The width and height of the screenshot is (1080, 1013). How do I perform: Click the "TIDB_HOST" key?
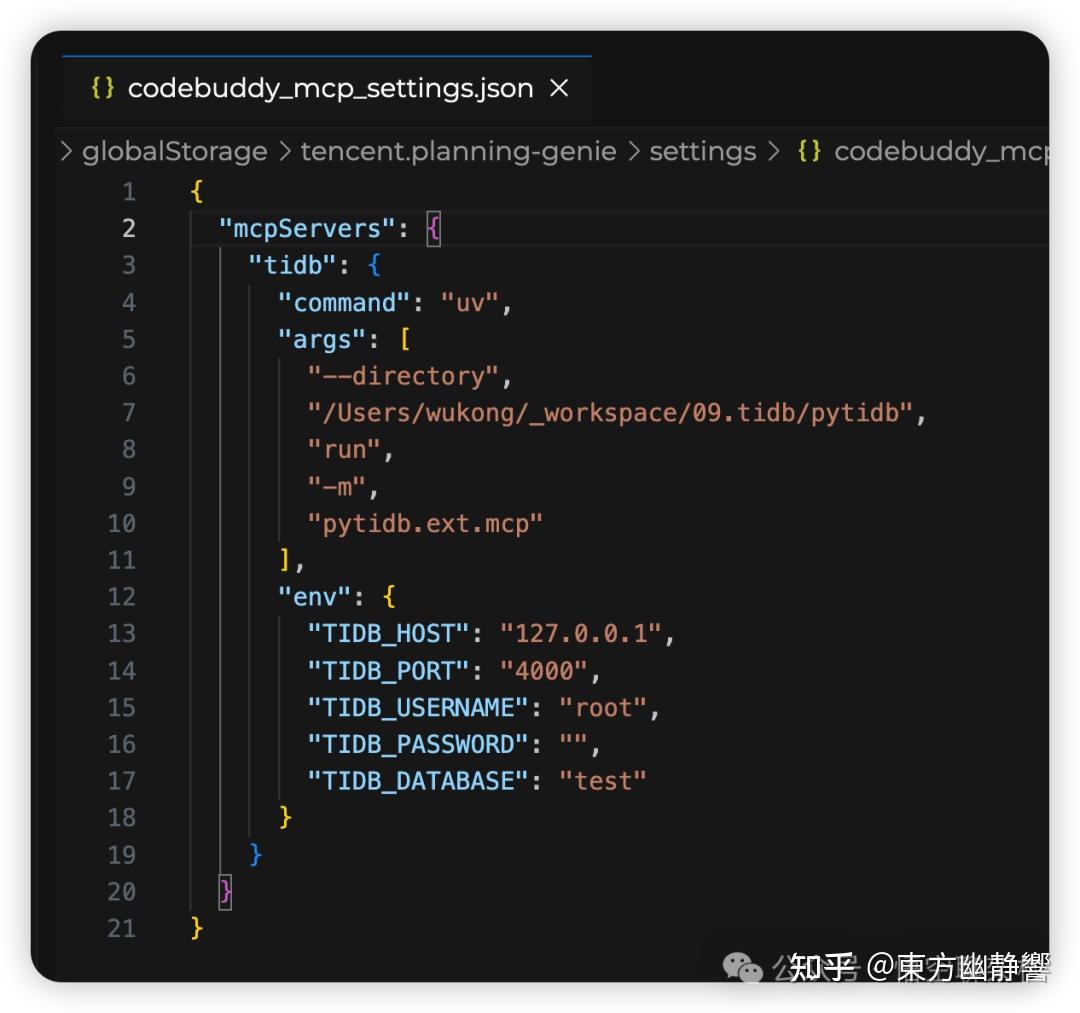pyautogui.click(x=388, y=633)
